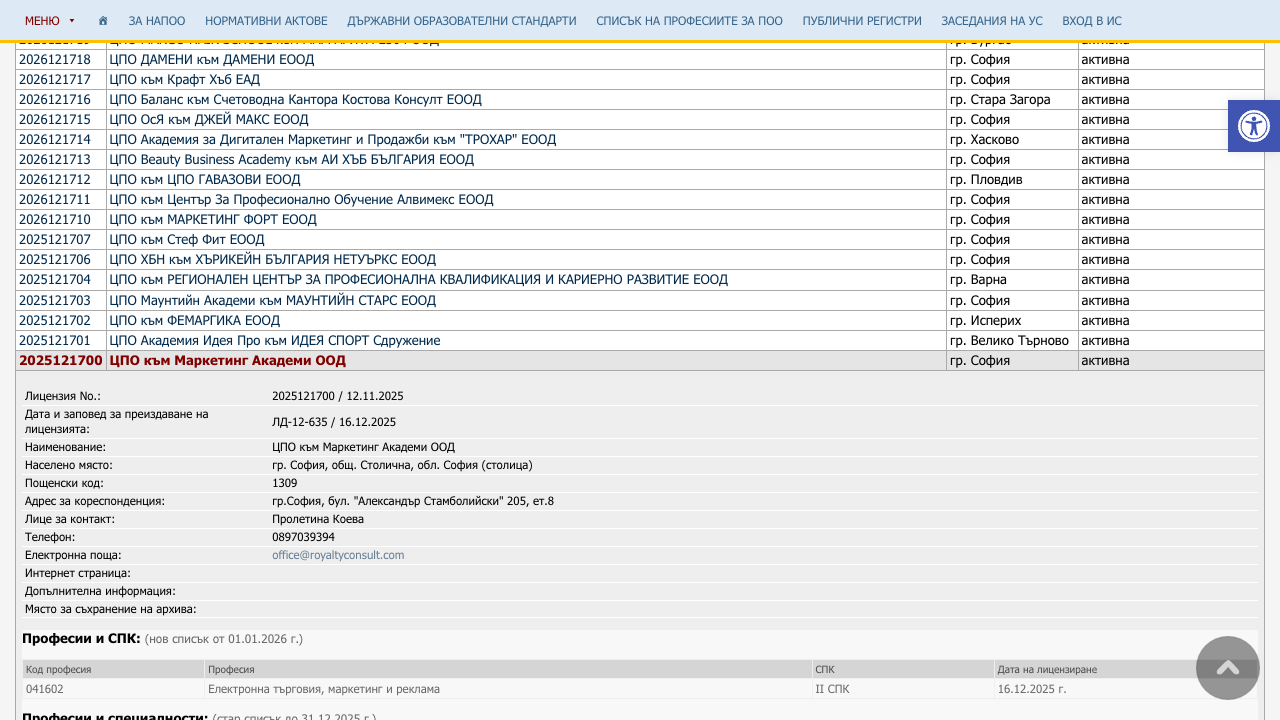Open ЦПО Маунтийн Академи entry
Screen dimensions: 1280x720
272,301
